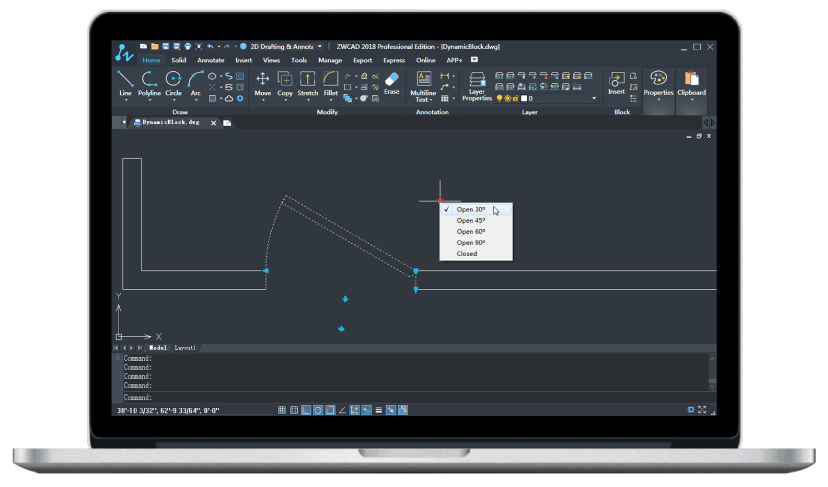Viewport: 828px width, 487px height.
Task: Click the command history scrollbar down arrow
Action: pos(712,387)
